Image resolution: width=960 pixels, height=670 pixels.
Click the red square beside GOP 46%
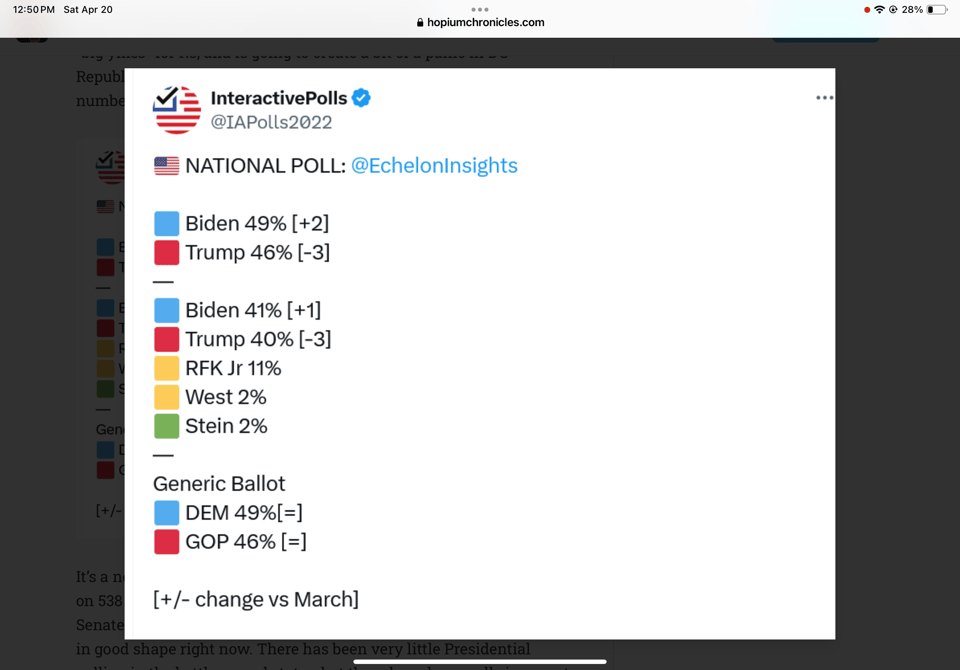(166, 541)
